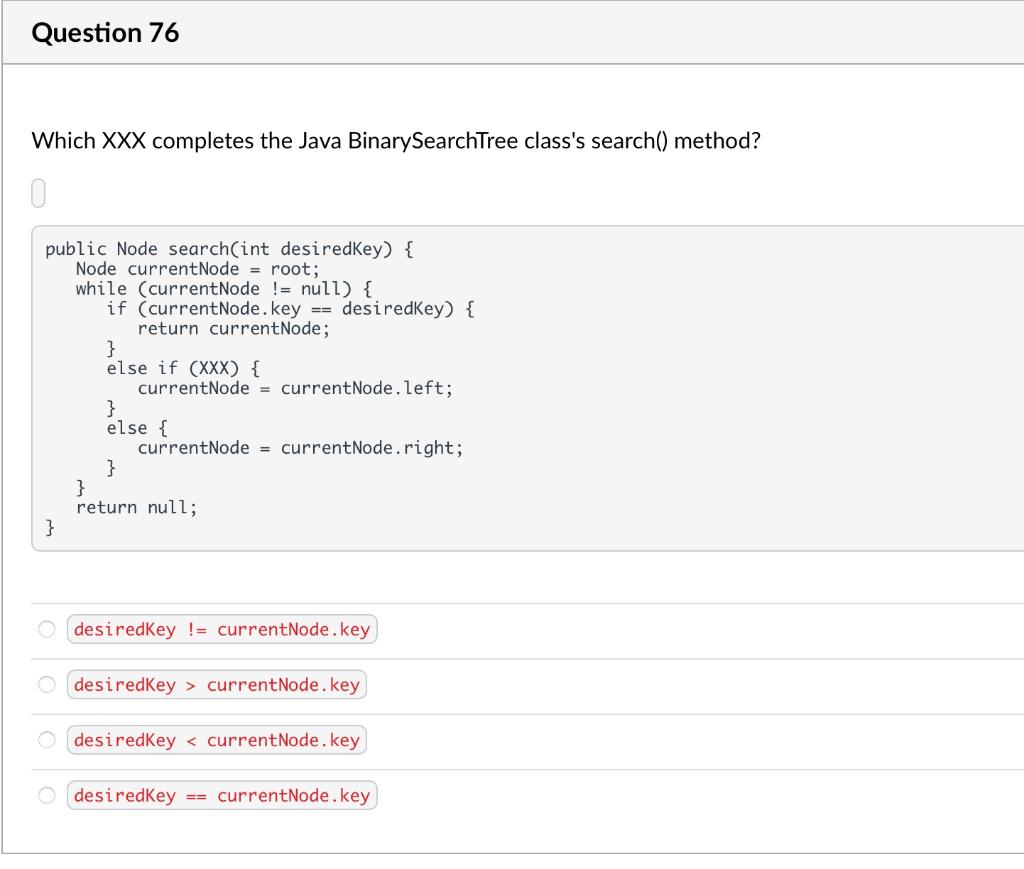
Task: Select the radio button for desiredKey == currentNode.key
Action: [46, 795]
